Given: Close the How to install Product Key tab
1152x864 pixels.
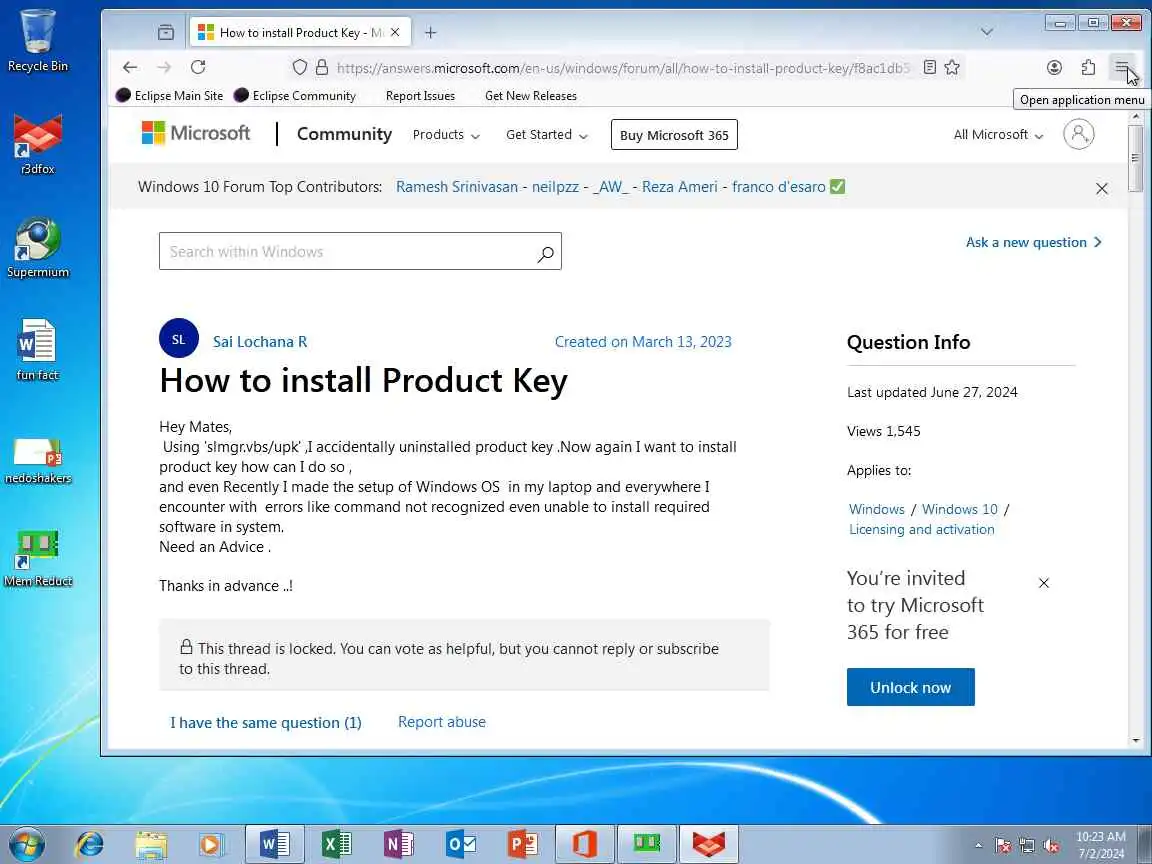Looking at the screenshot, I should pos(395,32).
